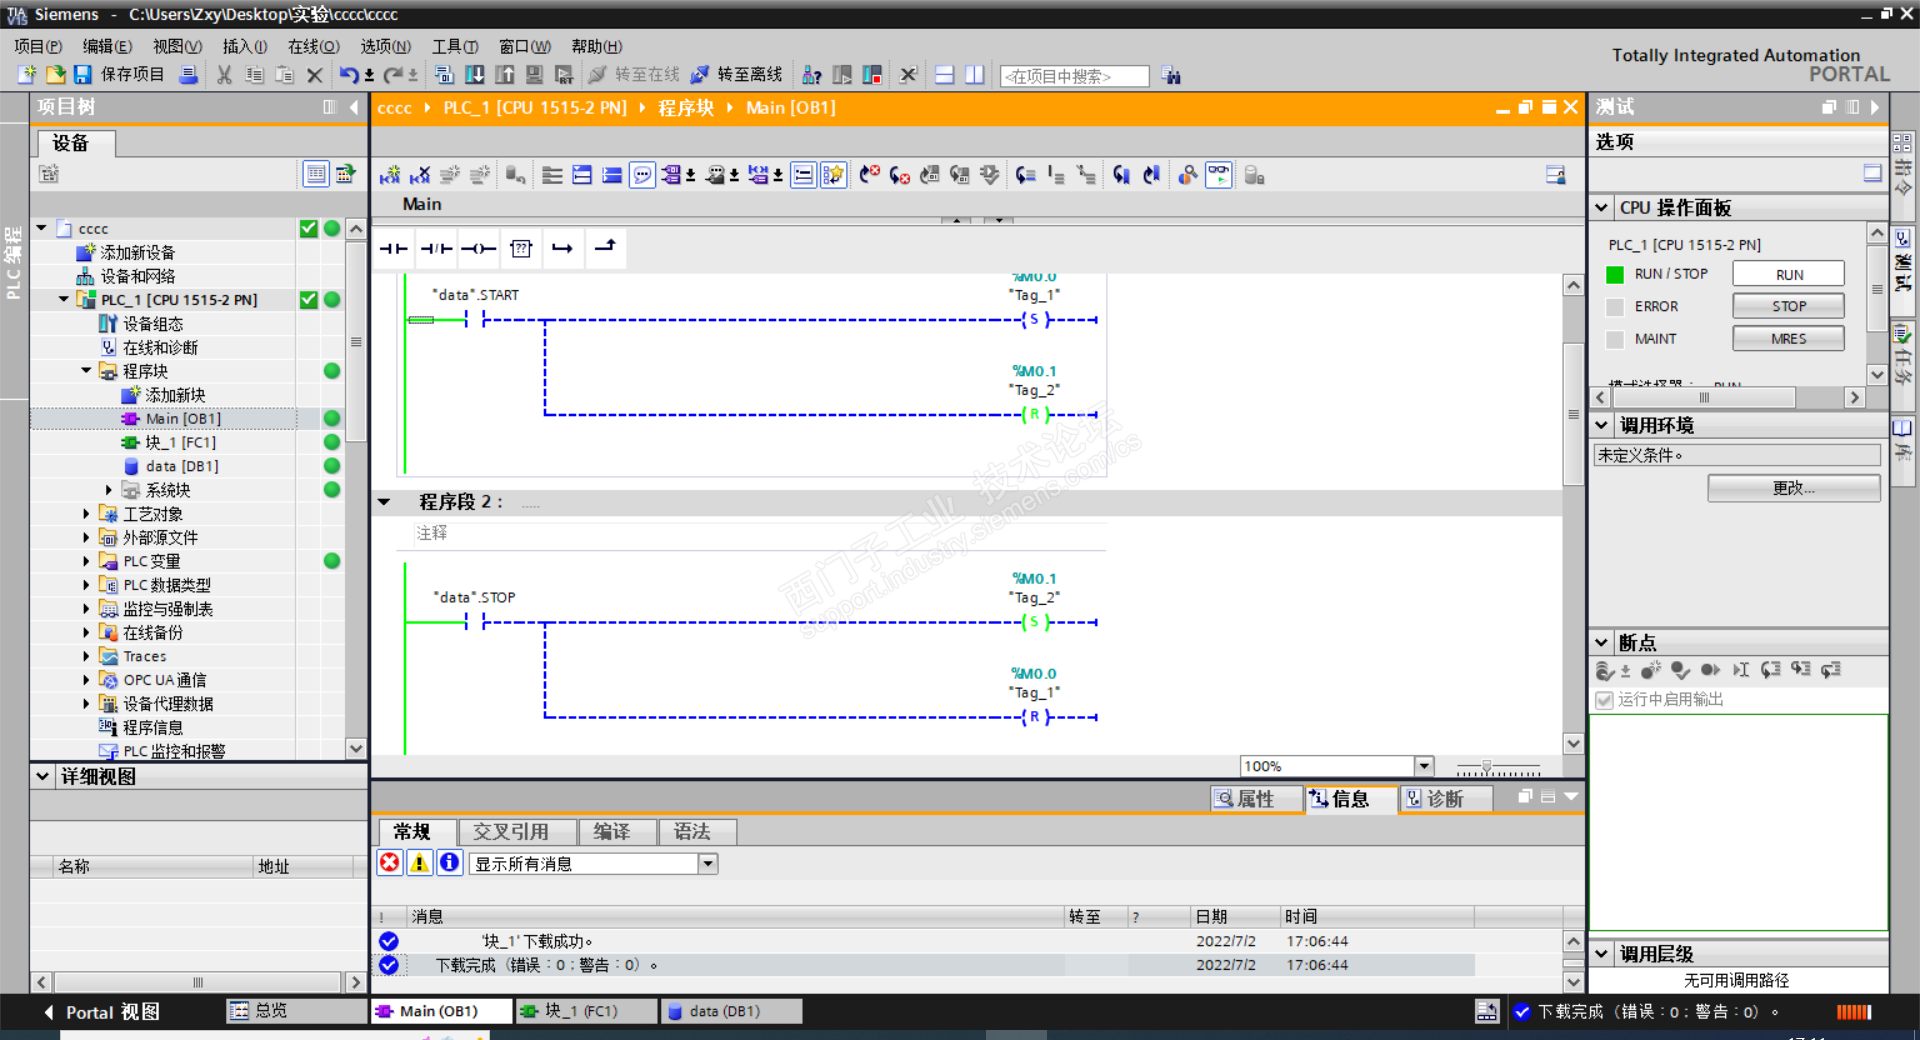Collapse the PLC_1 [CPU 1515-2 PN] node
Screen dimensions: 1920x1040
(x=64, y=299)
